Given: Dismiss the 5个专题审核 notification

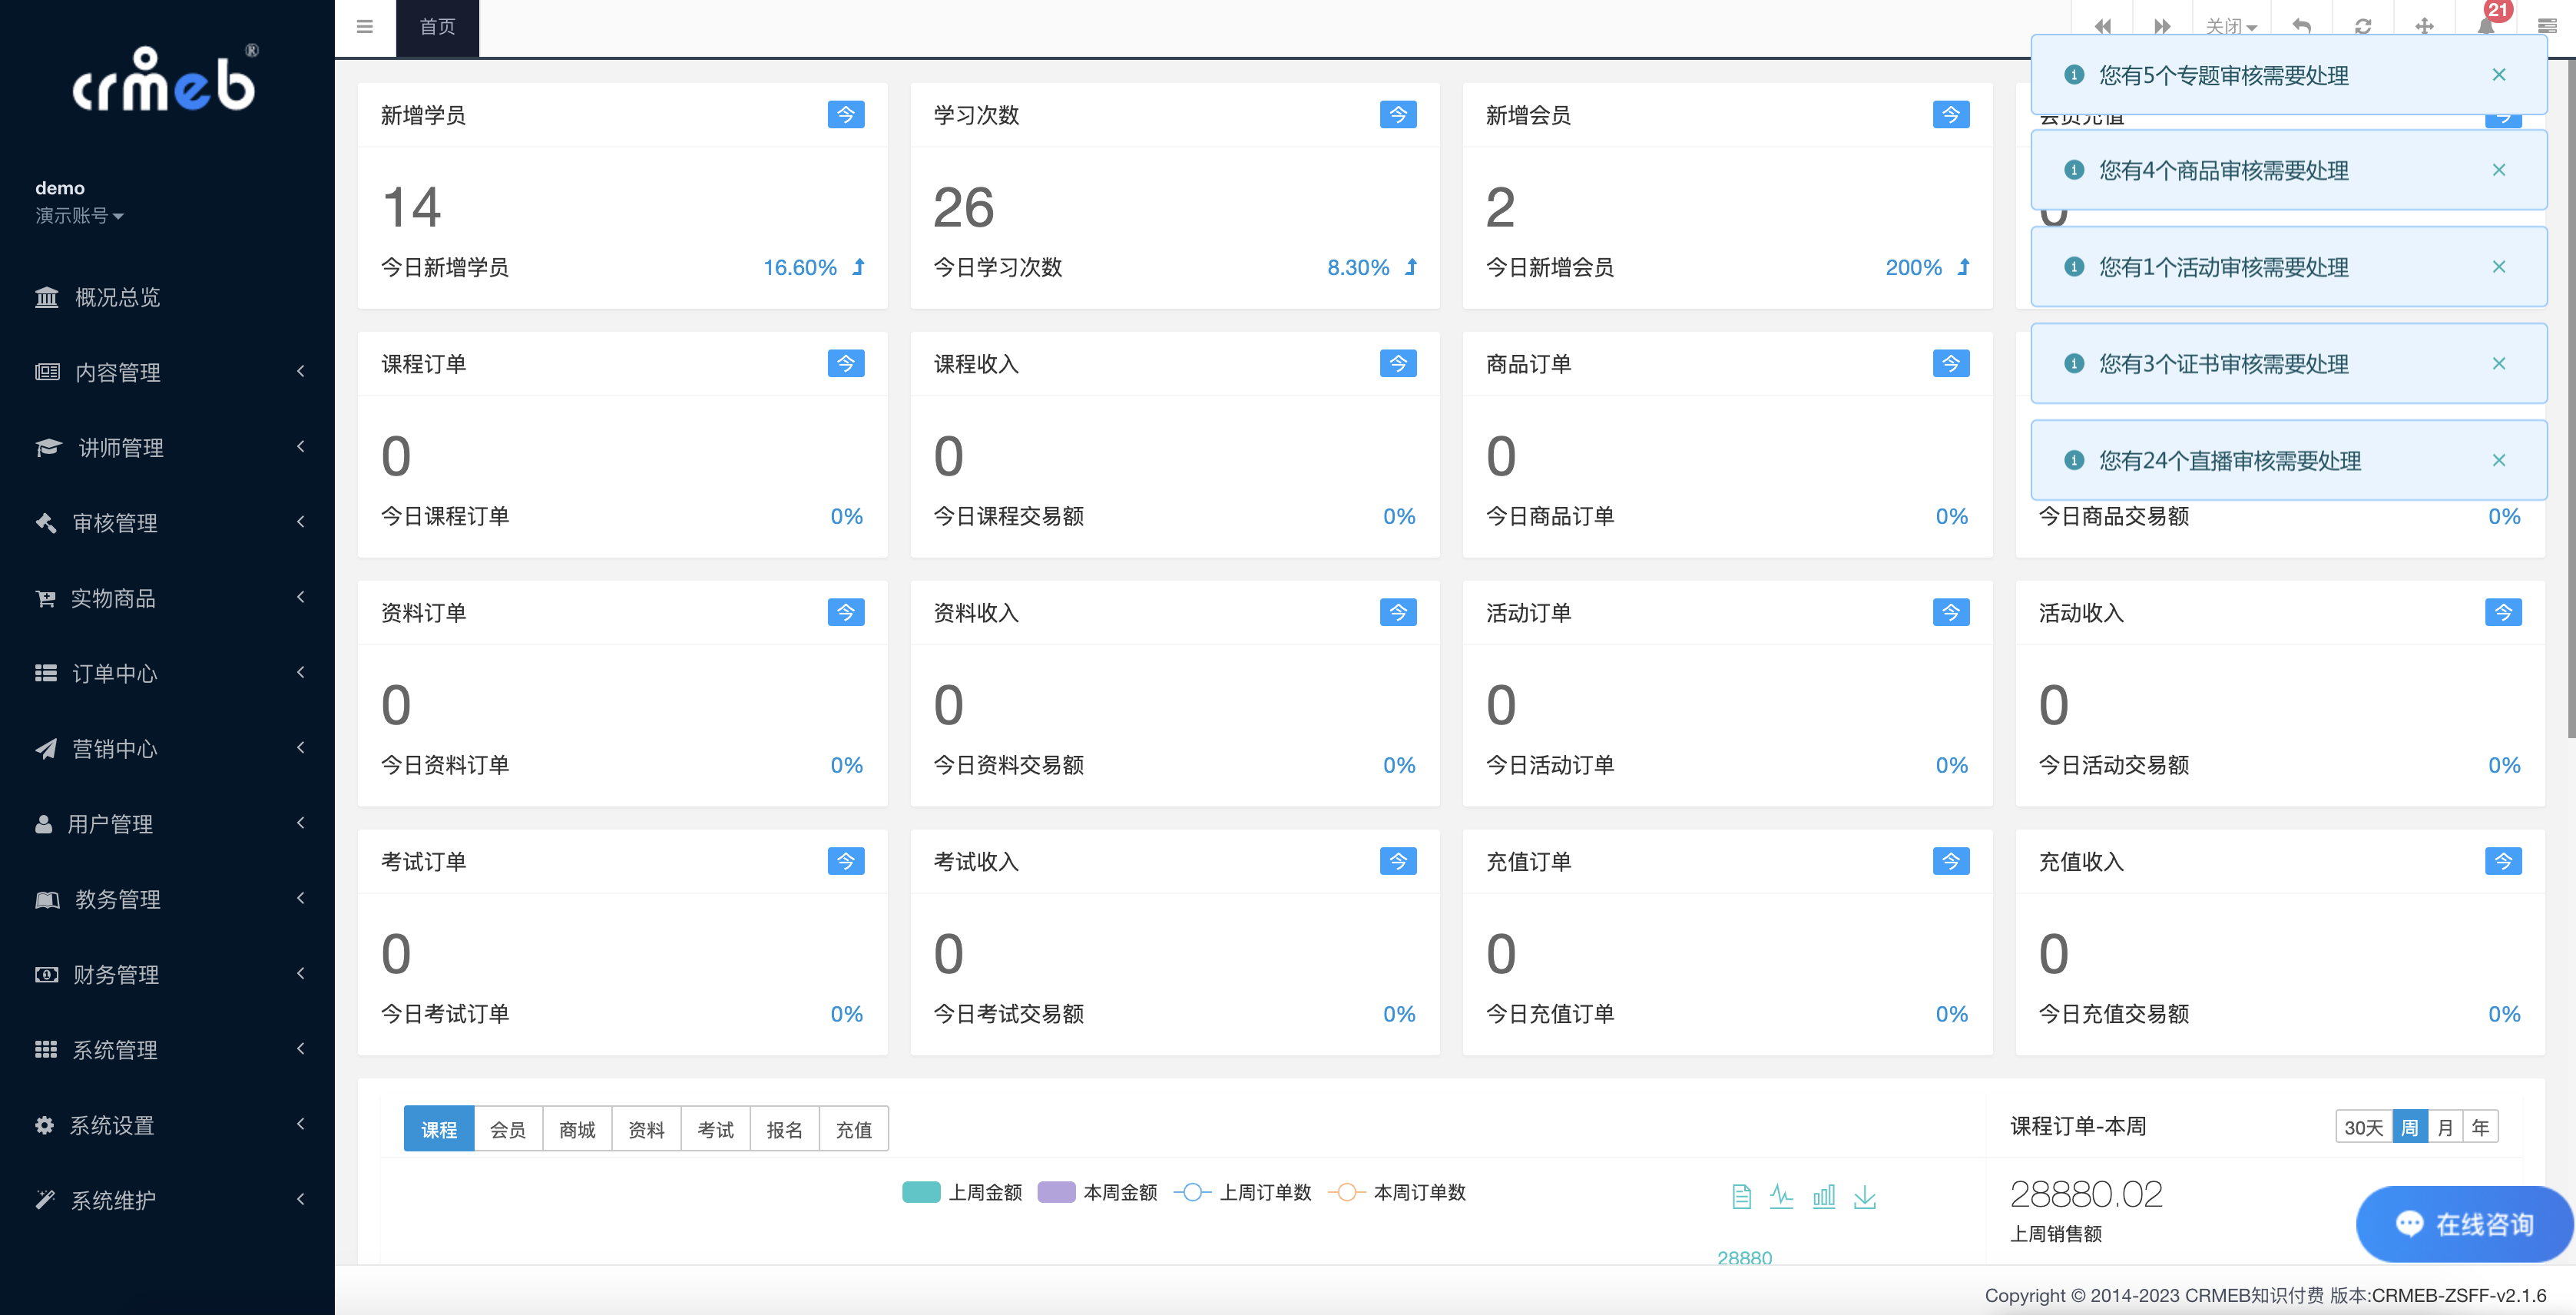Looking at the screenshot, I should click(x=2498, y=75).
